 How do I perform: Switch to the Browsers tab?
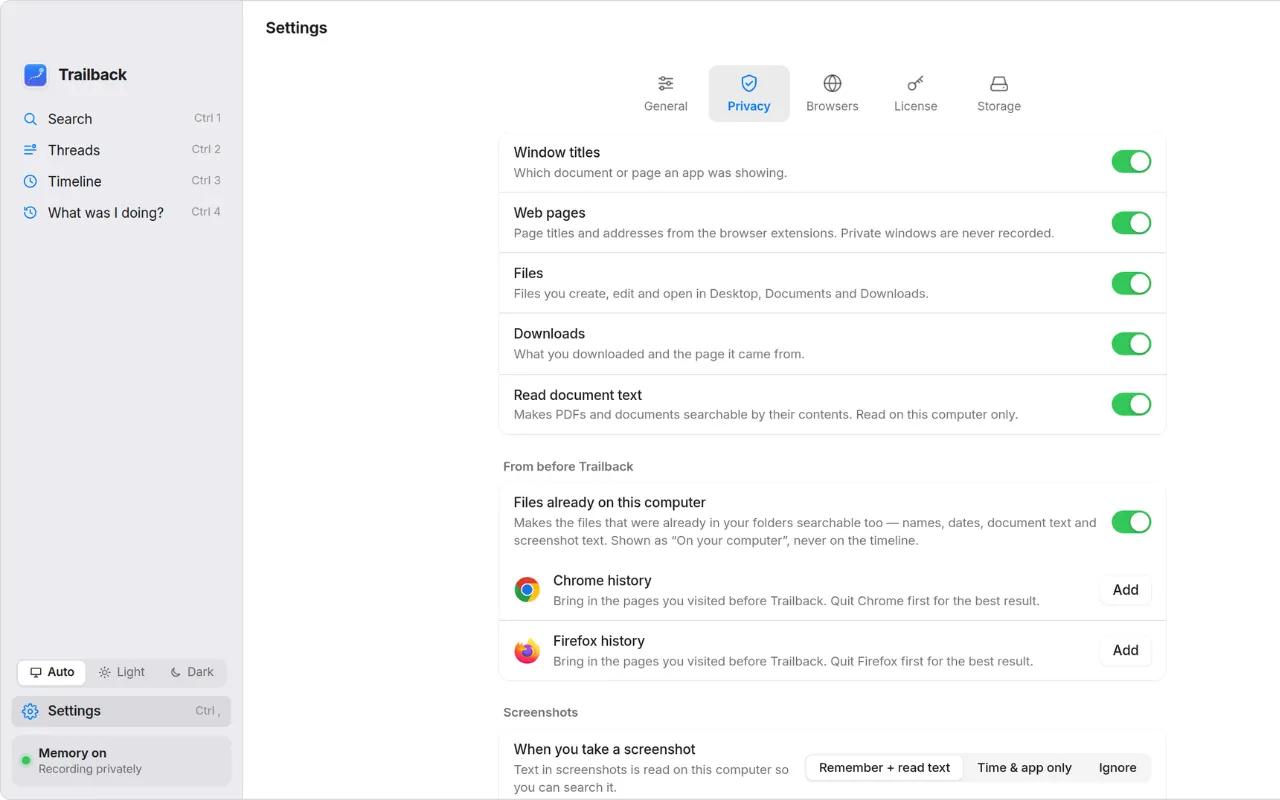pos(832,94)
